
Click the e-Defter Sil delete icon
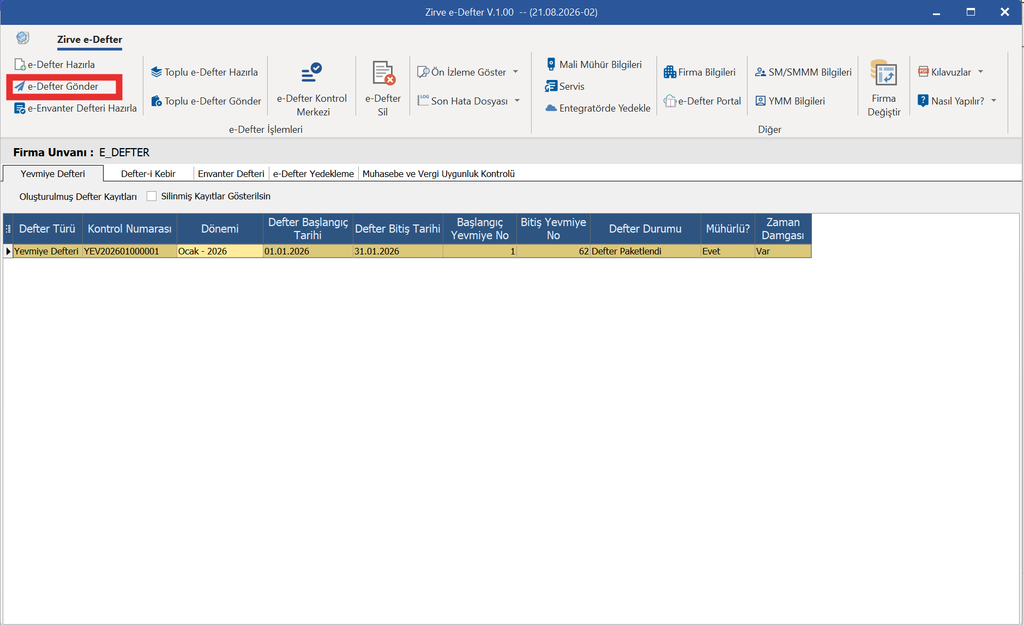coord(383,73)
